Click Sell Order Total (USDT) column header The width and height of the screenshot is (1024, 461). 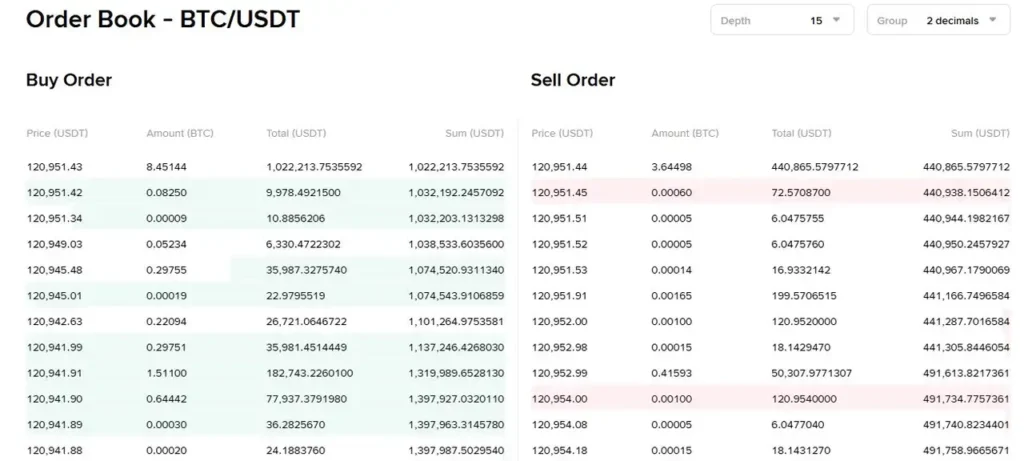click(x=801, y=133)
